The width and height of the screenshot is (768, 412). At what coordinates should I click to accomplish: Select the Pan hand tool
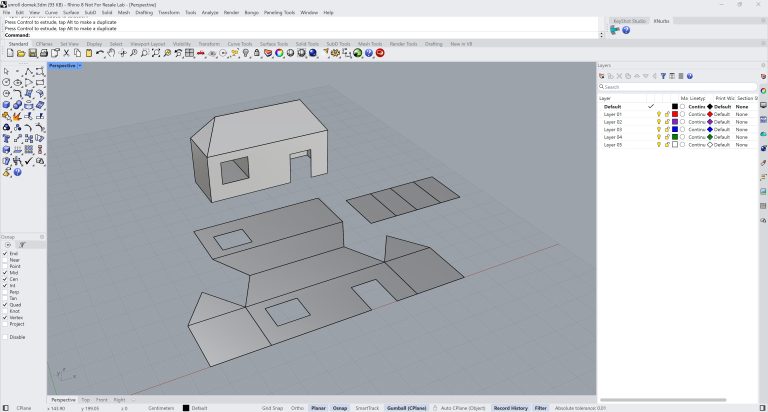(111, 53)
